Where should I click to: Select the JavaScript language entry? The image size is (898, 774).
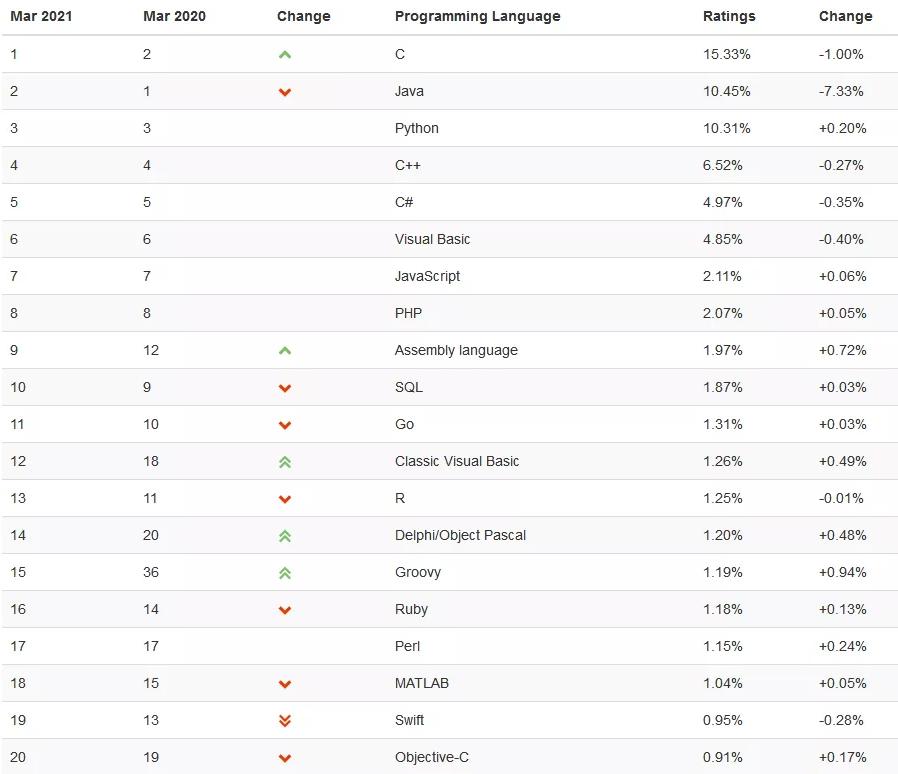(427, 276)
